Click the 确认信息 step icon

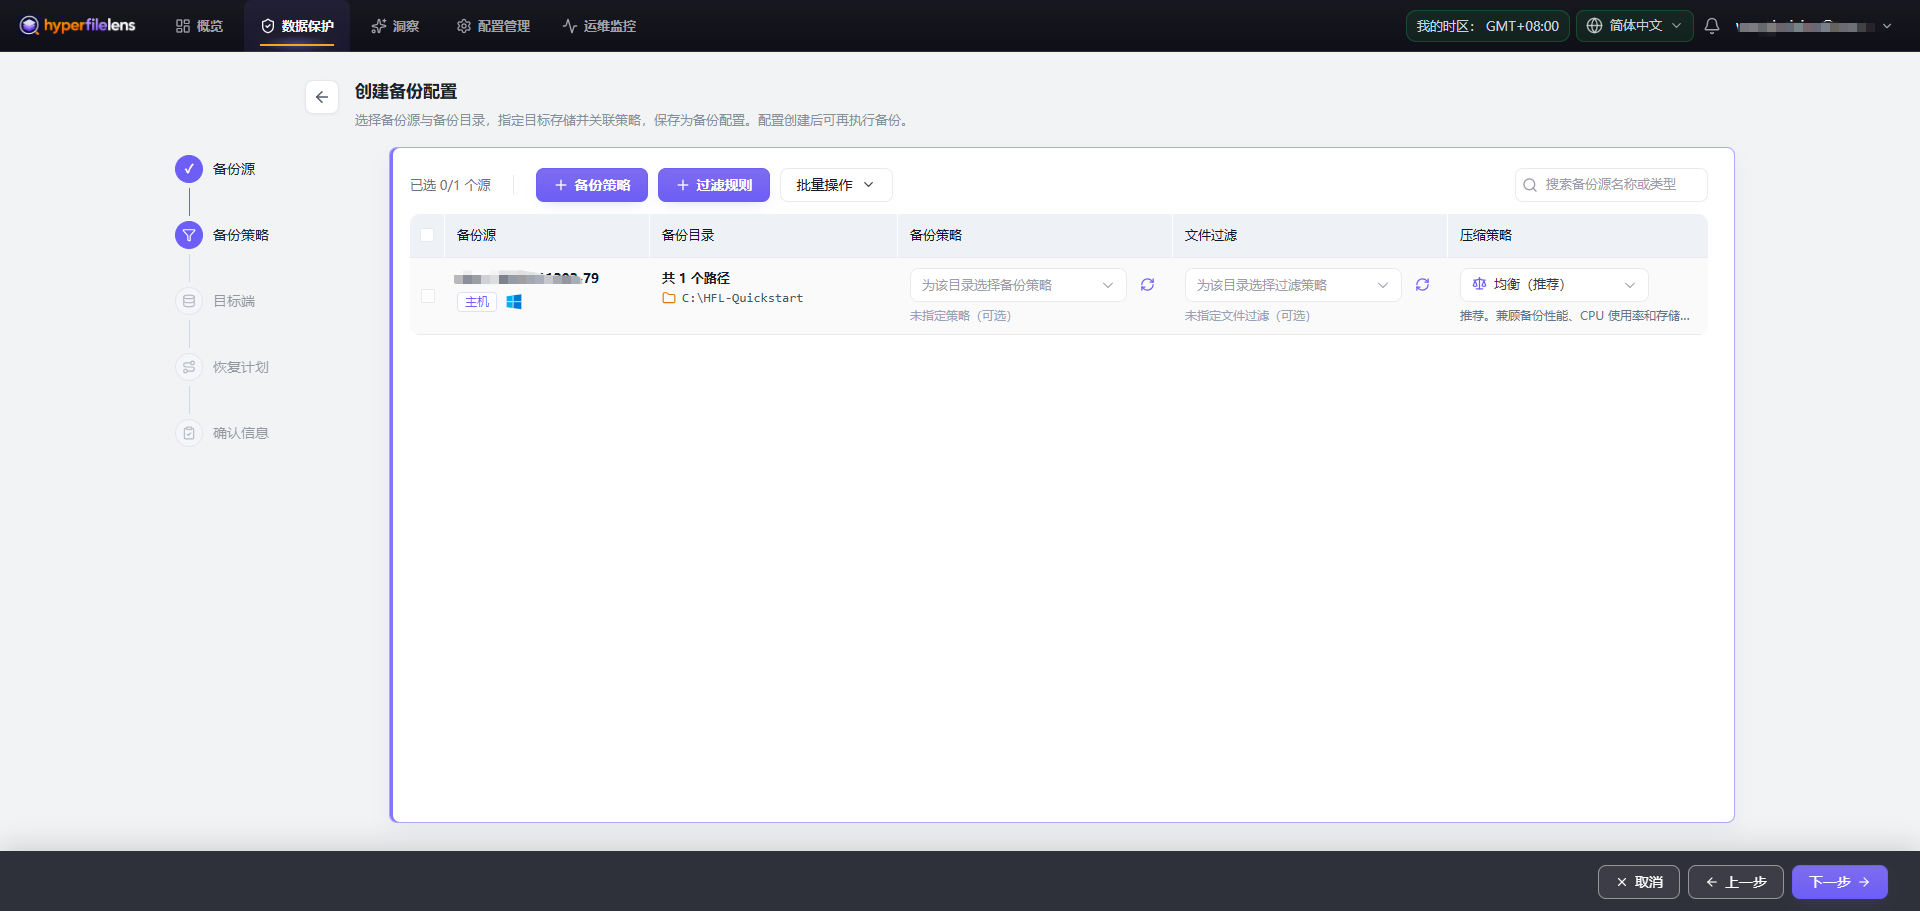click(x=189, y=433)
